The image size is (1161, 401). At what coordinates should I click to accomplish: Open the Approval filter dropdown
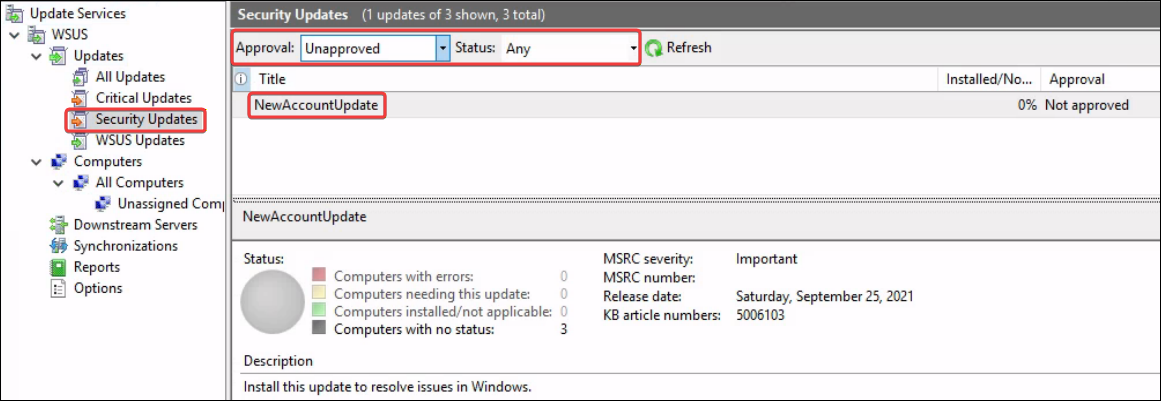[443, 48]
